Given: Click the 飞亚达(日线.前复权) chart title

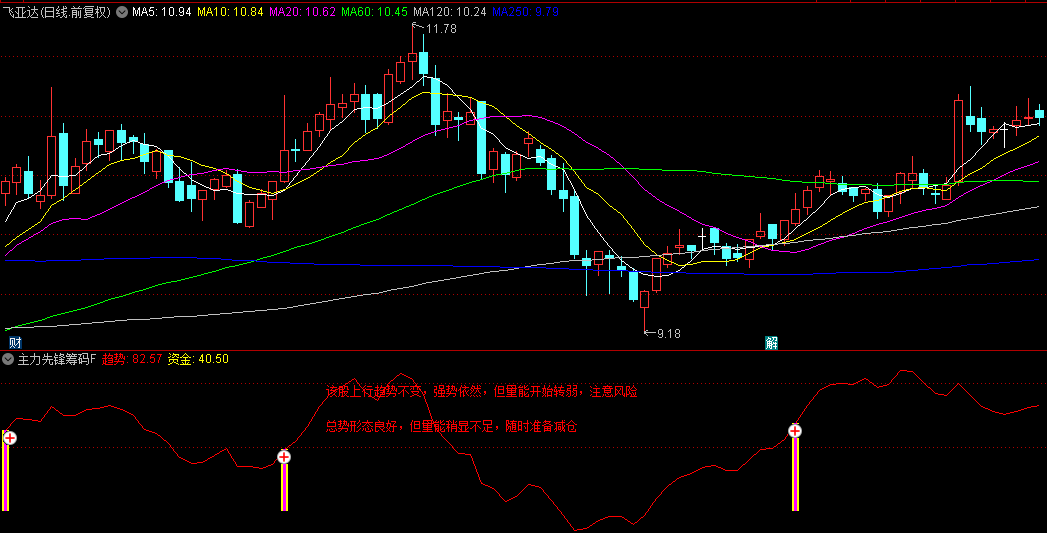Looking at the screenshot, I should click(x=57, y=12).
